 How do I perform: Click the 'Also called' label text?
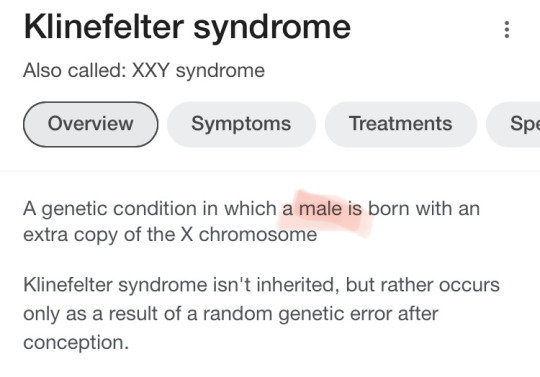pyautogui.click(x=75, y=71)
